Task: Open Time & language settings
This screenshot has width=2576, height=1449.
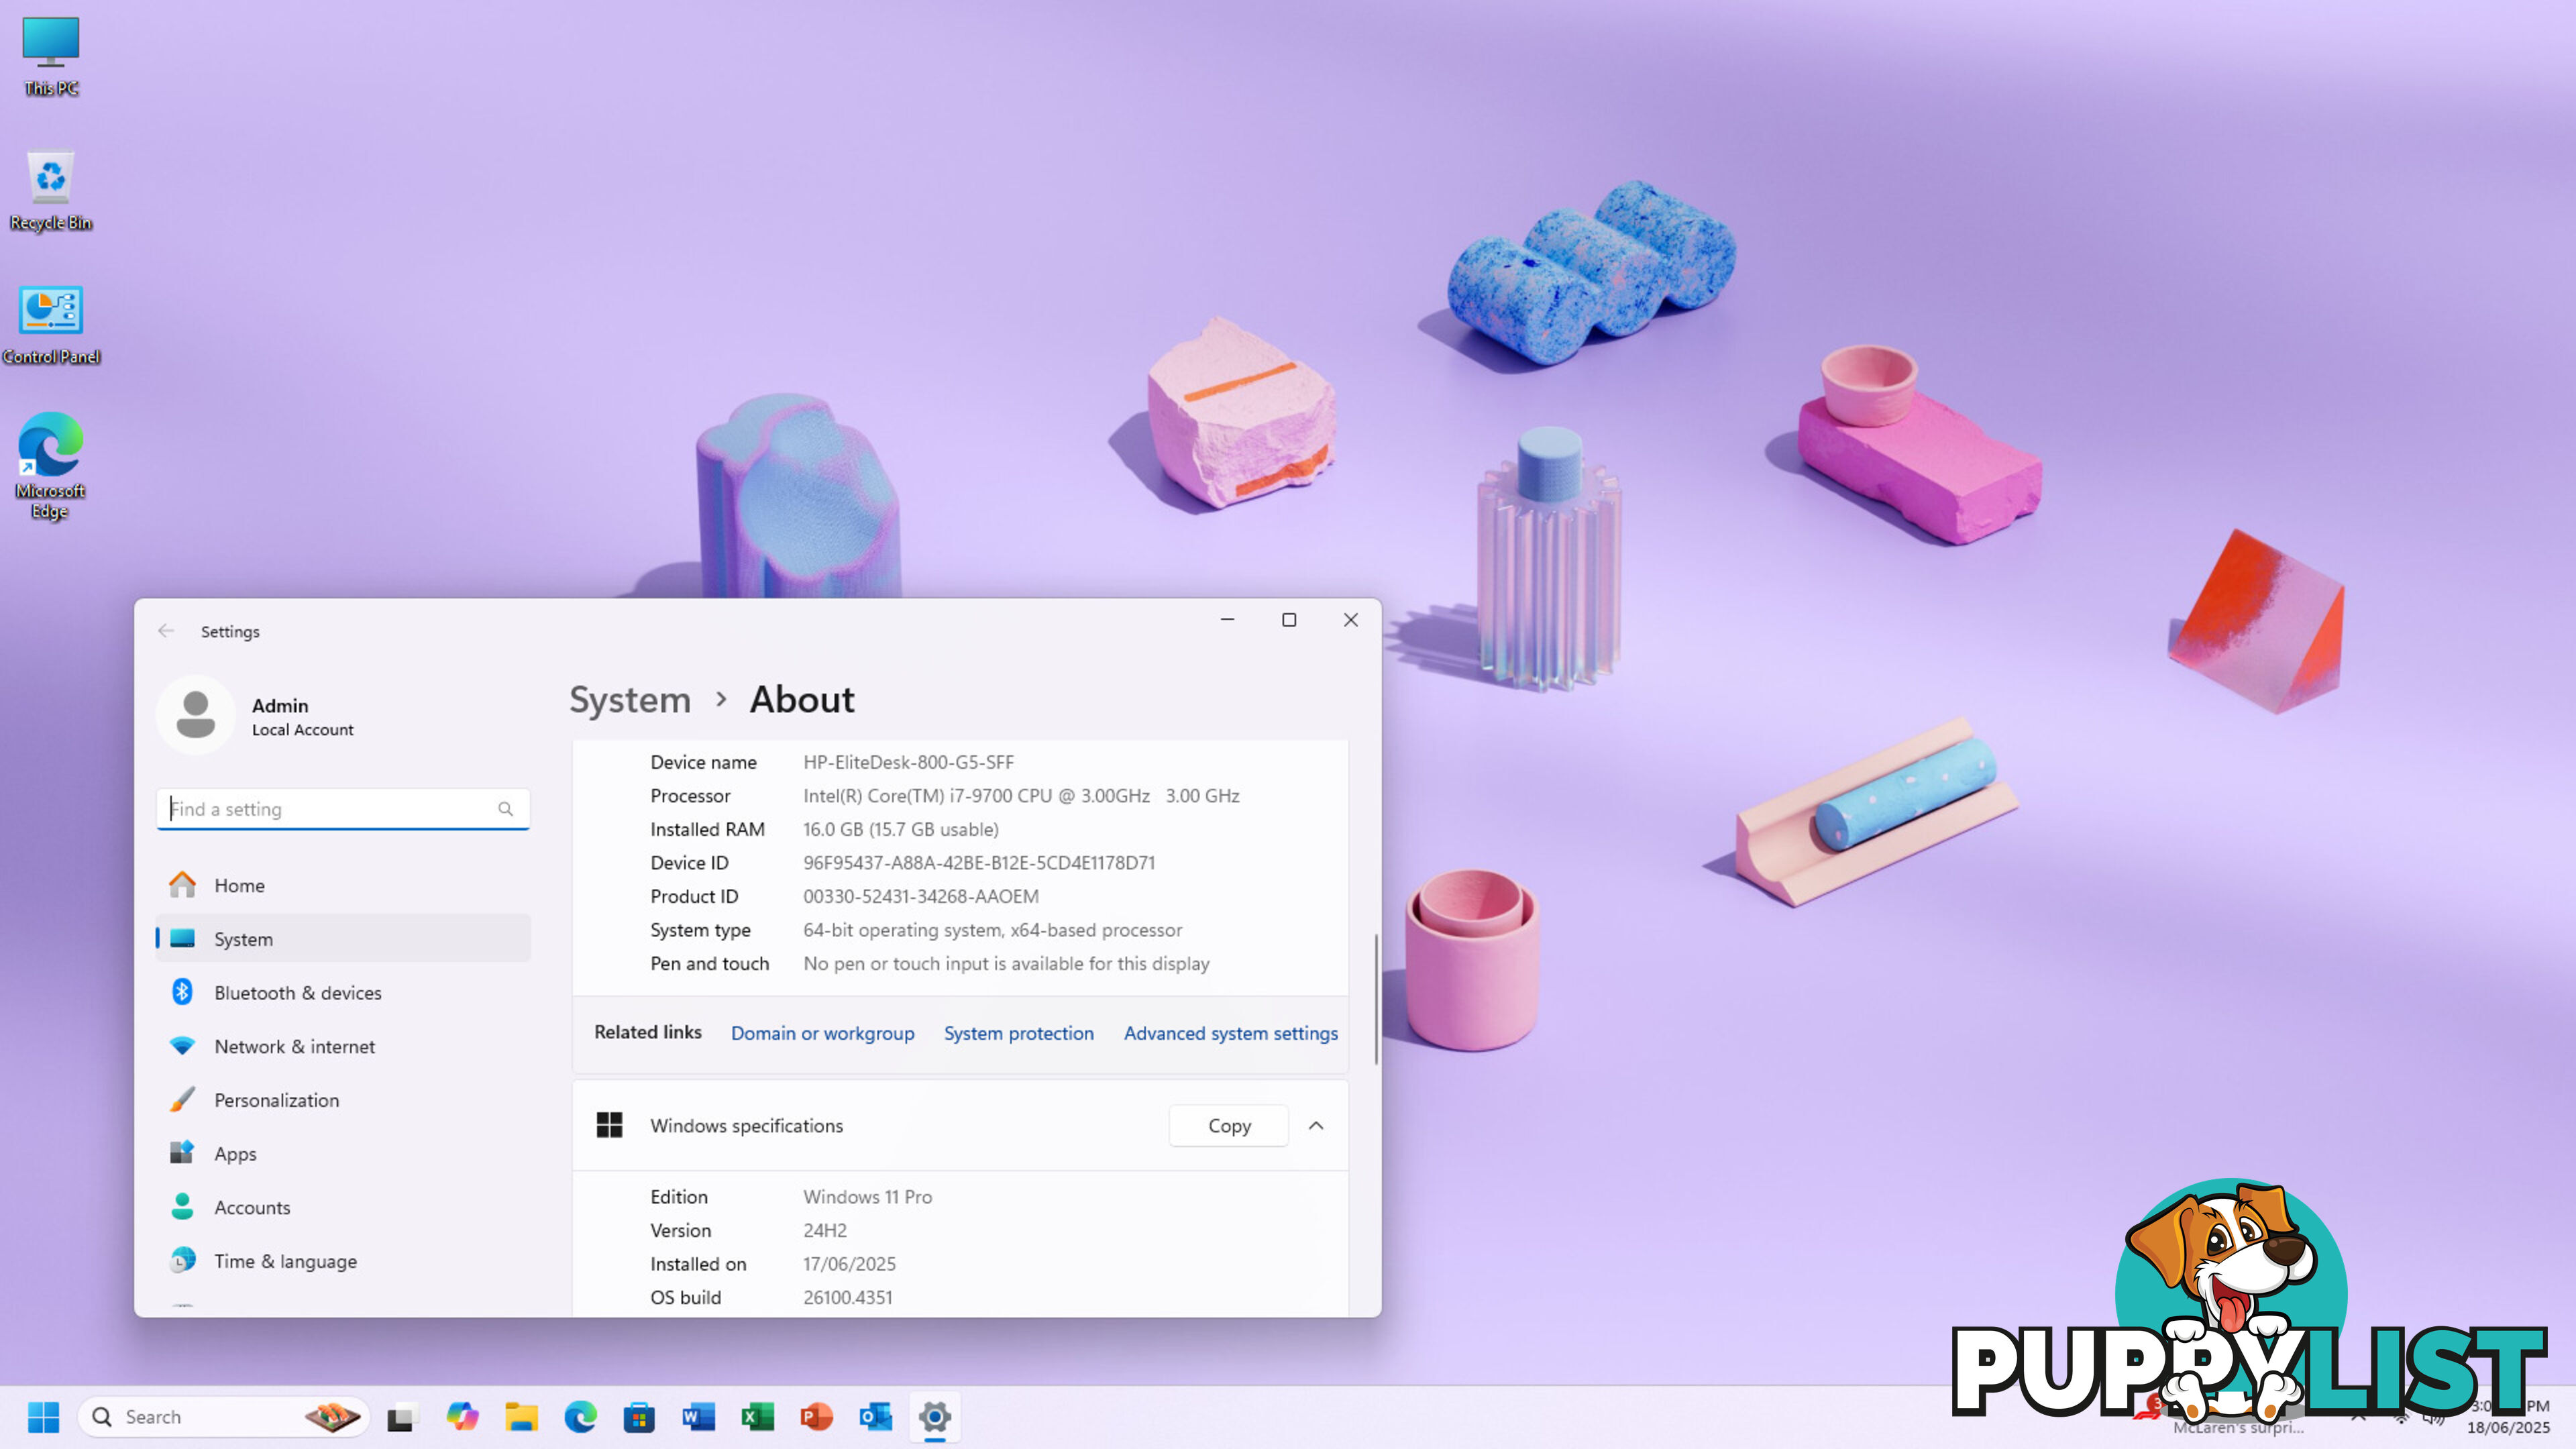Action: click(343, 1261)
